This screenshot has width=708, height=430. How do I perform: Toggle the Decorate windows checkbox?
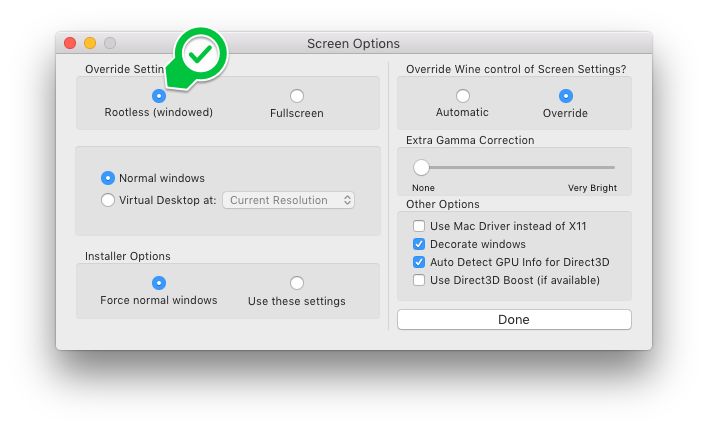click(x=420, y=244)
